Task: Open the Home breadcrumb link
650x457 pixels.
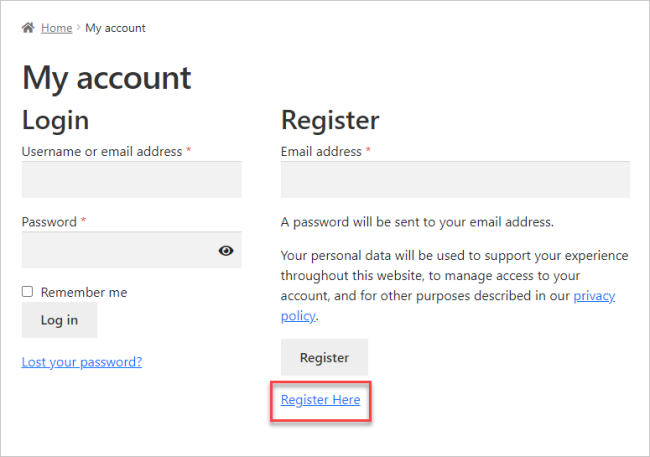Action: pos(56,28)
